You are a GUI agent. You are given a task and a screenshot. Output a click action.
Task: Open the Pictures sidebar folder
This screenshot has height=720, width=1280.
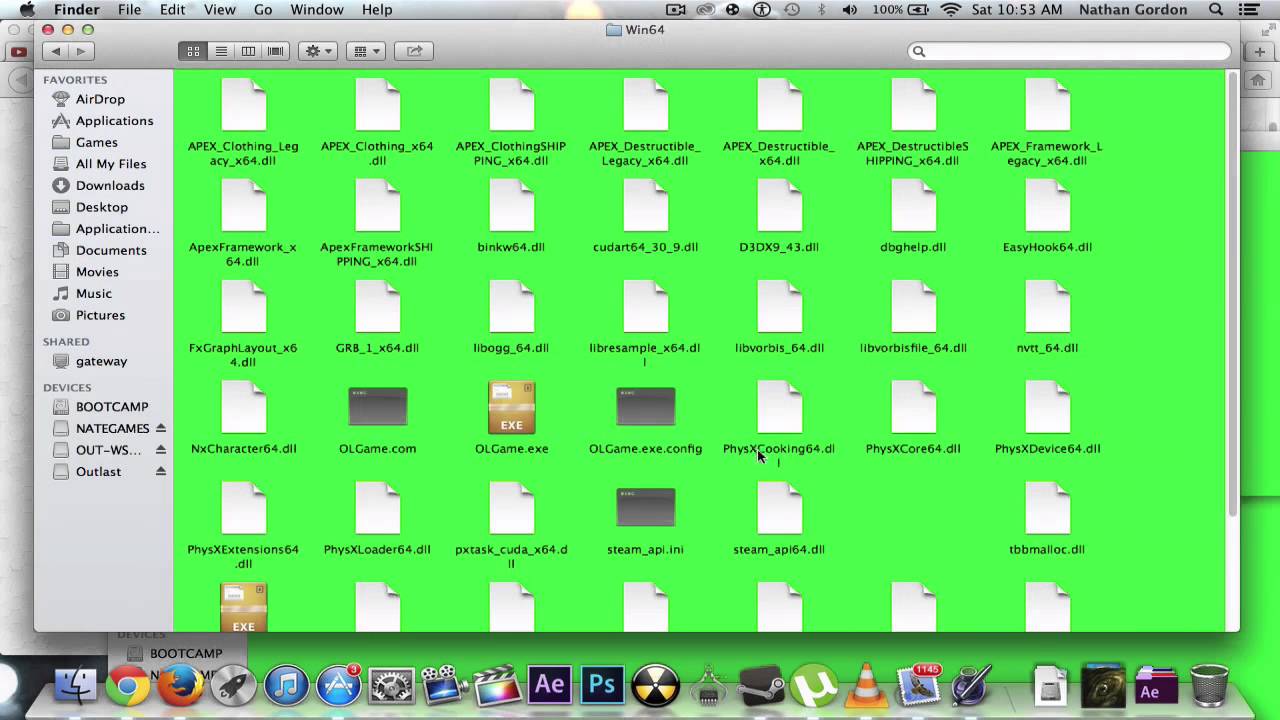pos(100,315)
